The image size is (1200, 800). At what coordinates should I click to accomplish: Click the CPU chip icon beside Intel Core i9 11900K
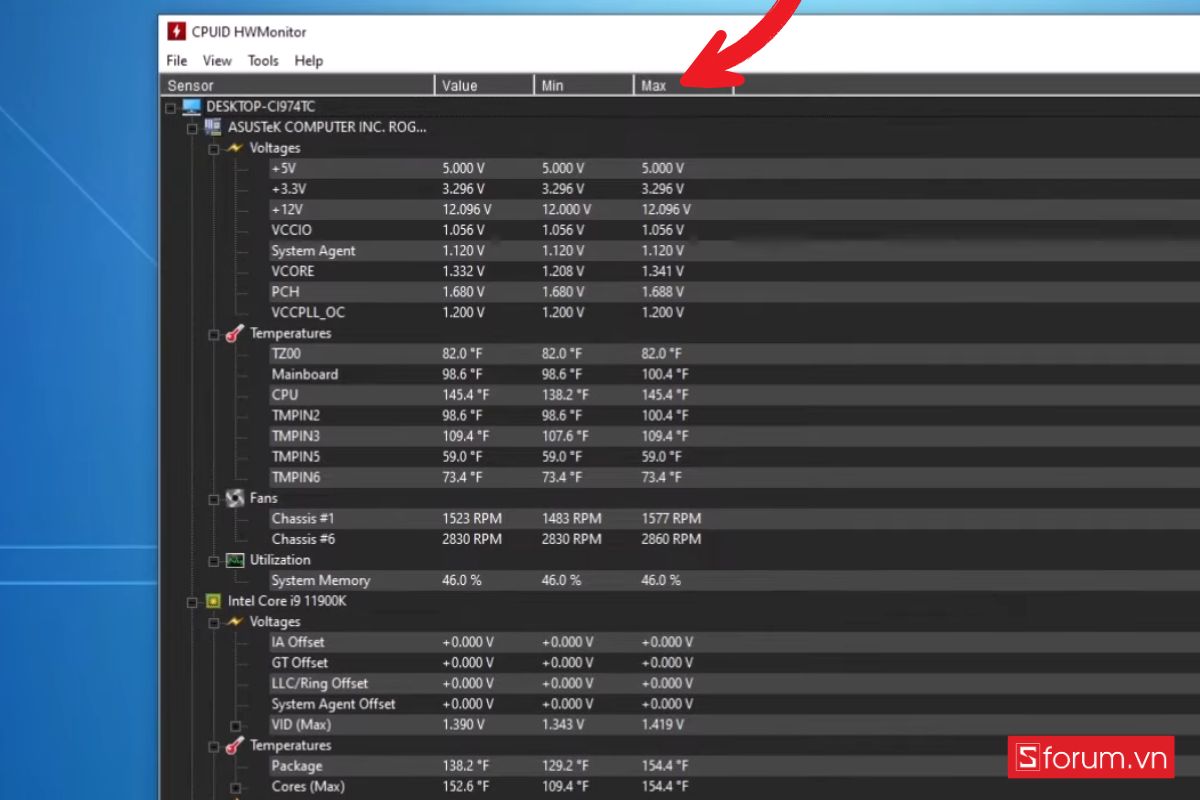pos(212,601)
